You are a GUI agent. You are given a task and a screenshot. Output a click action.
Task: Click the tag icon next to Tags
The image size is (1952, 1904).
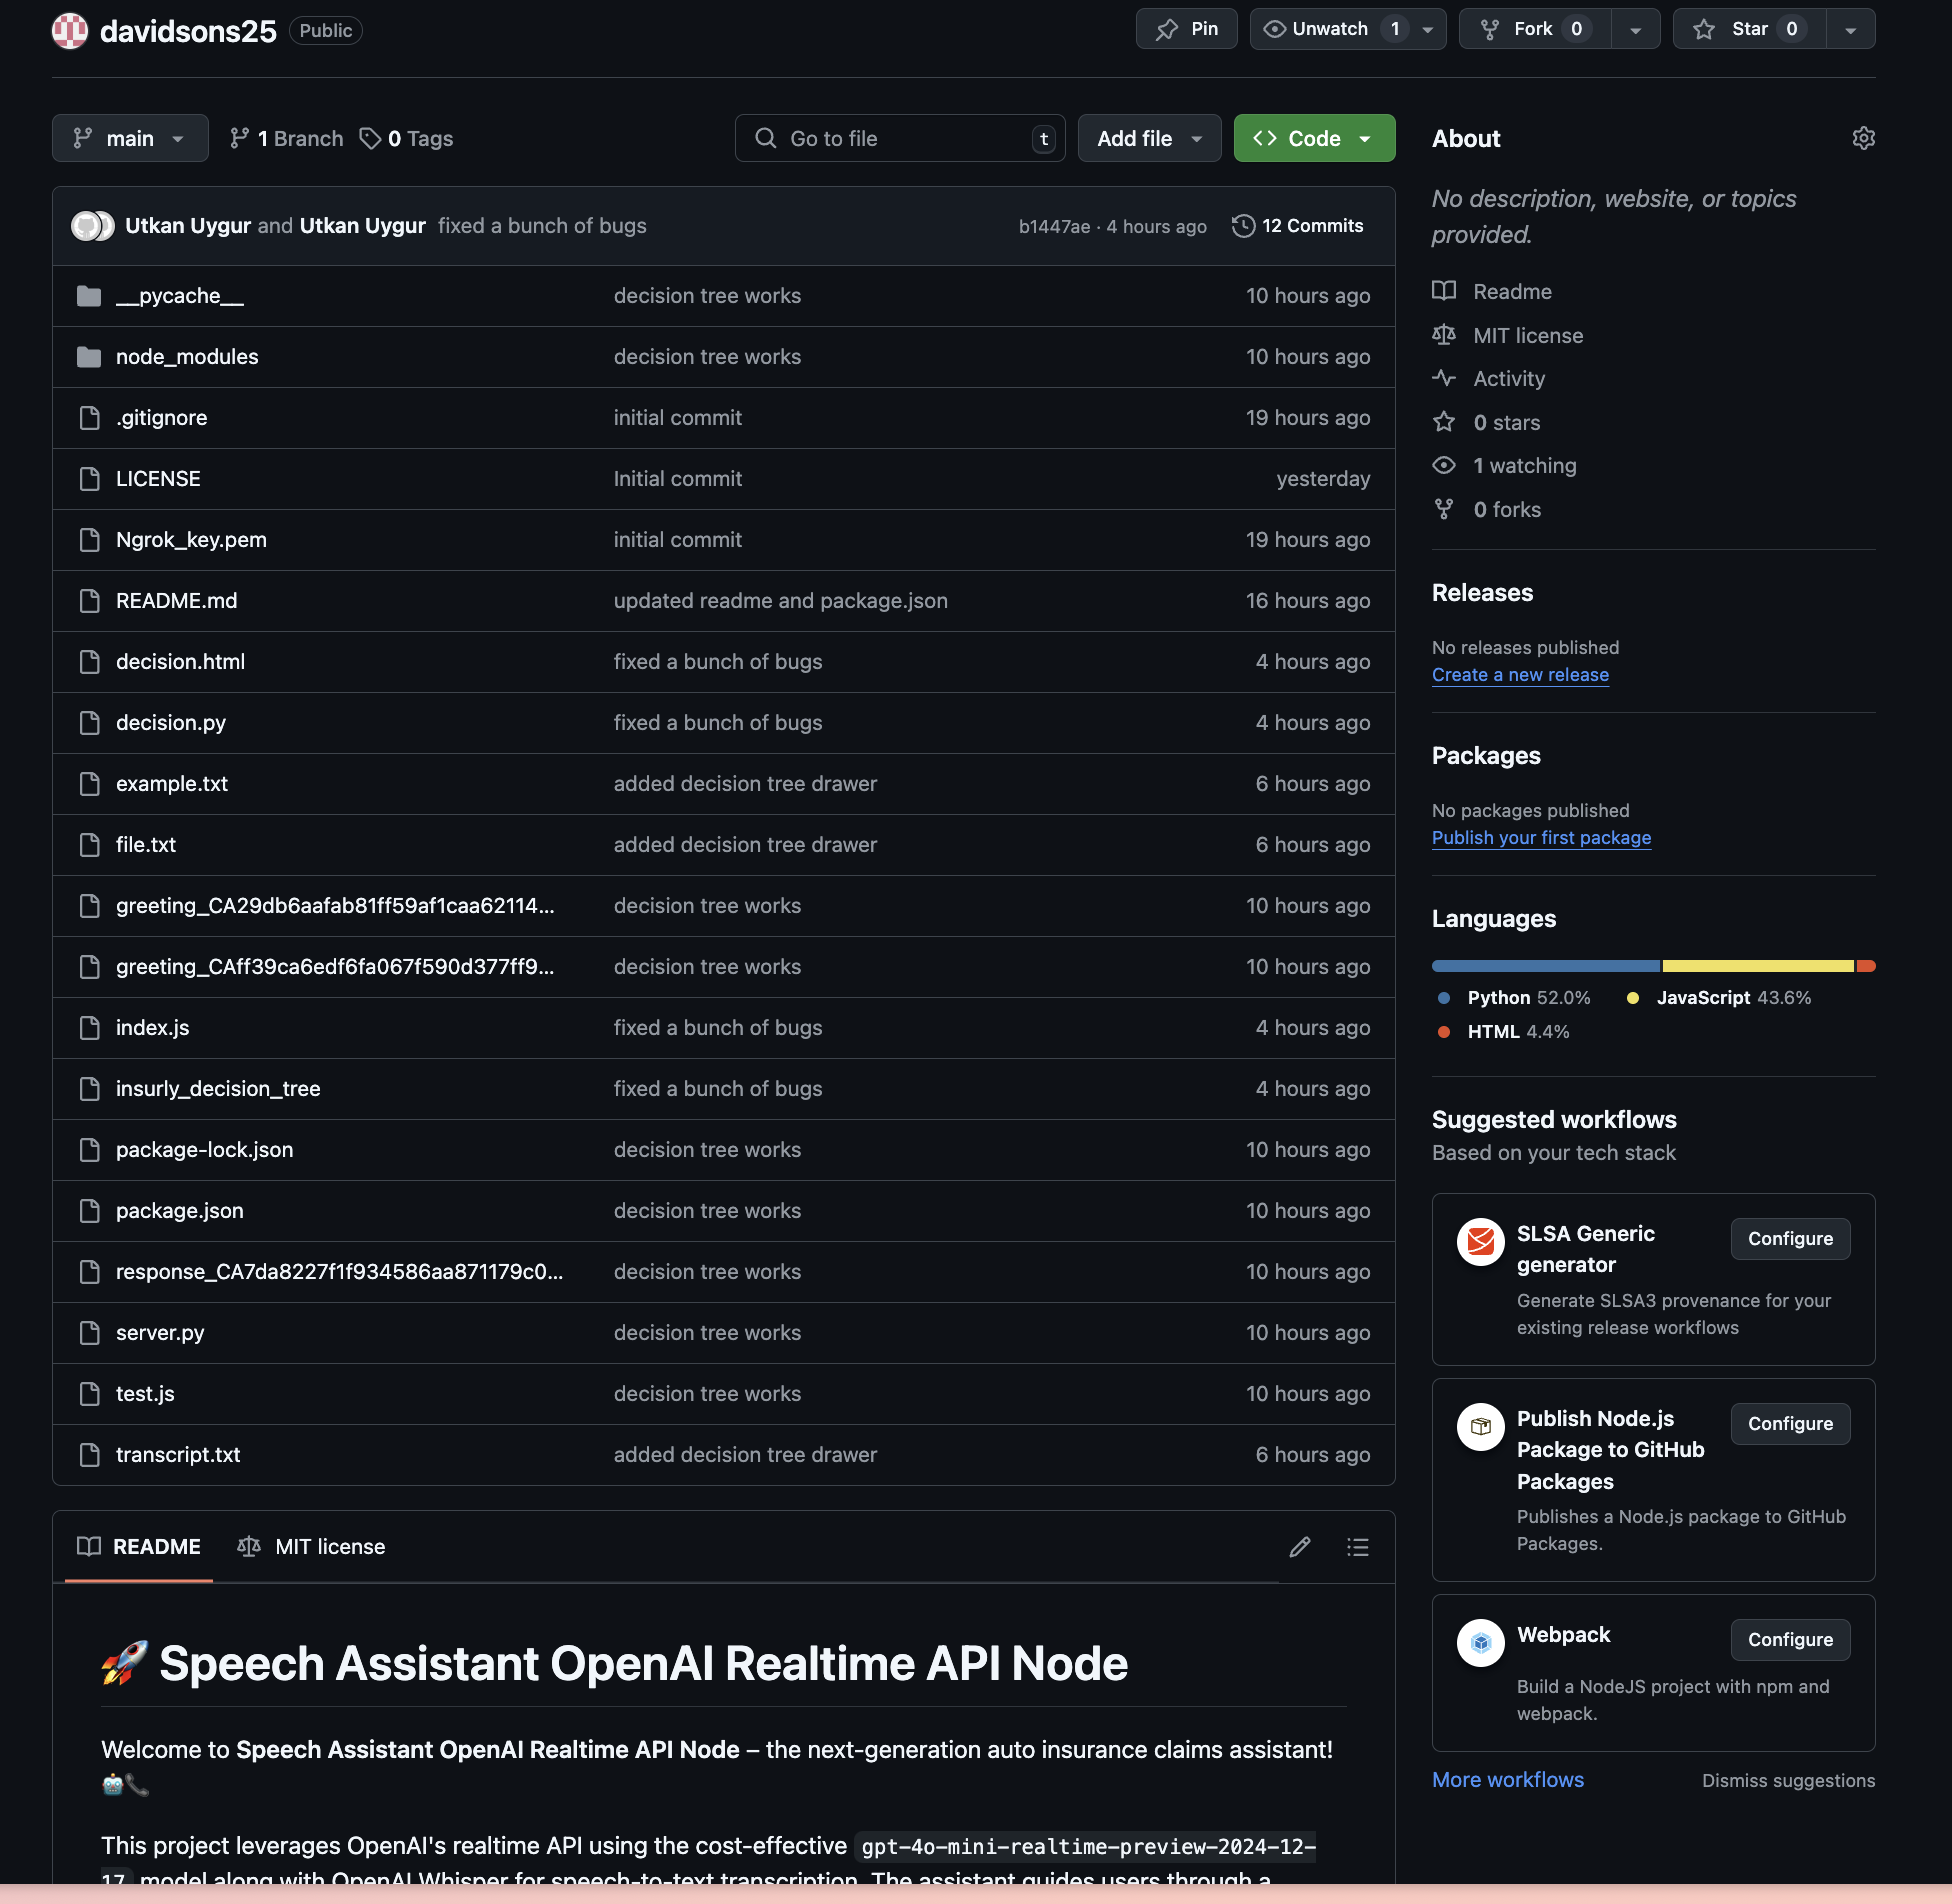(x=370, y=138)
